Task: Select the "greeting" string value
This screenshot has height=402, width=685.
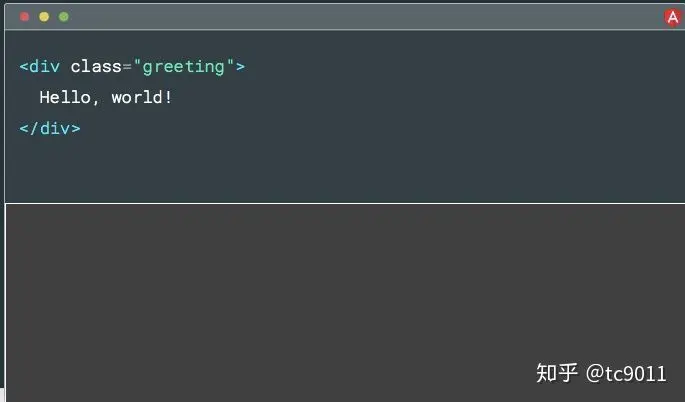Action: pos(183,67)
